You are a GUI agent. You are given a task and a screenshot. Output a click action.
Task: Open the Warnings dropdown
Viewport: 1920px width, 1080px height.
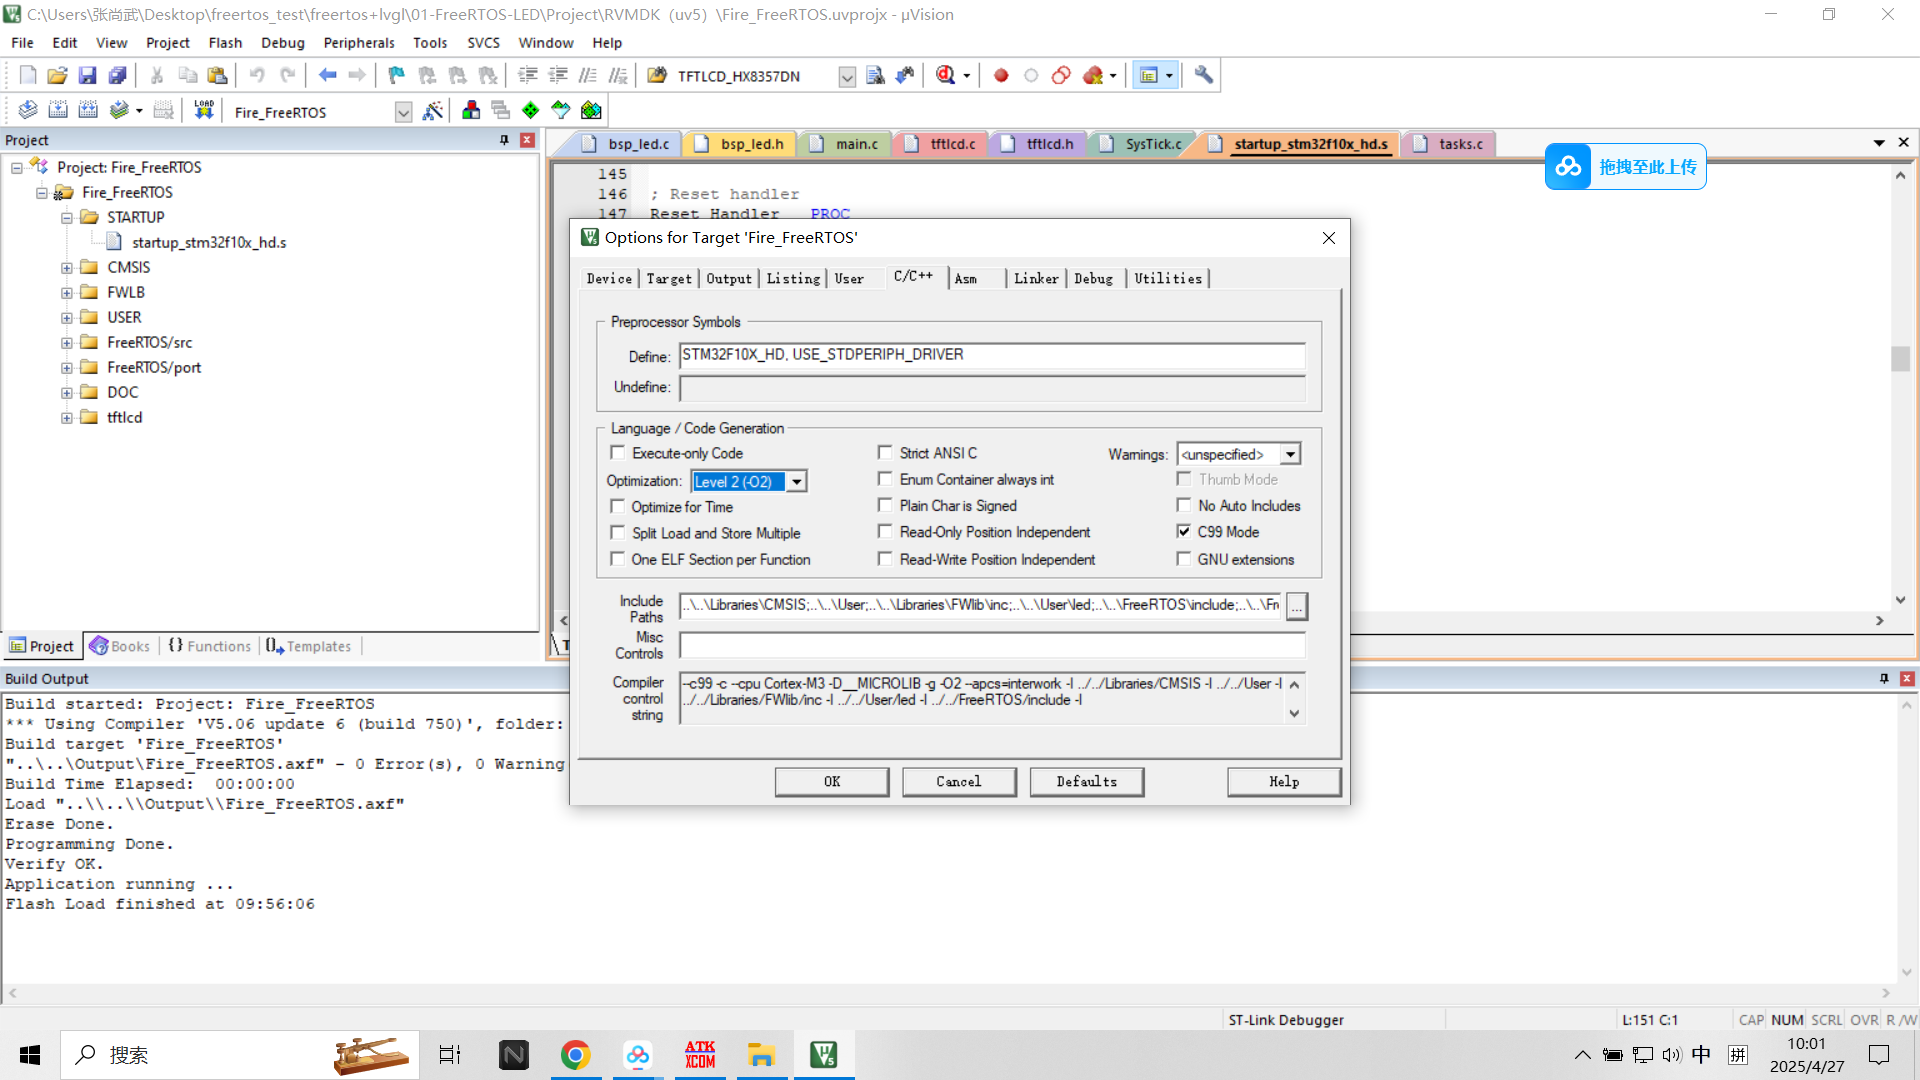coord(1291,455)
